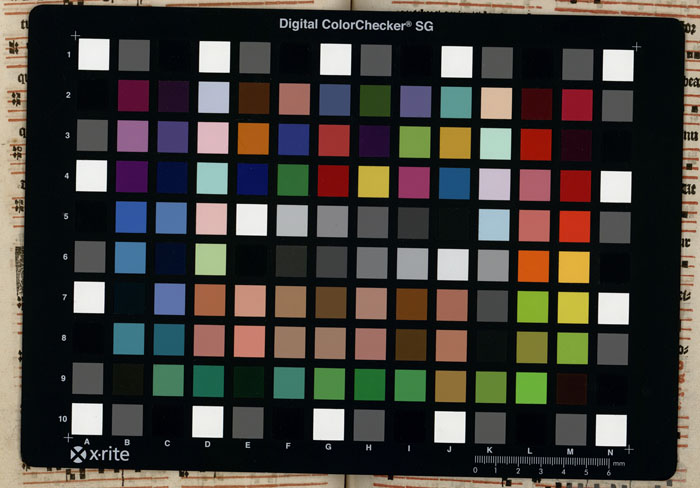Select the white corner patch at A1
The width and height of the screenshot is (700, 488).
[x=94, y=54]
